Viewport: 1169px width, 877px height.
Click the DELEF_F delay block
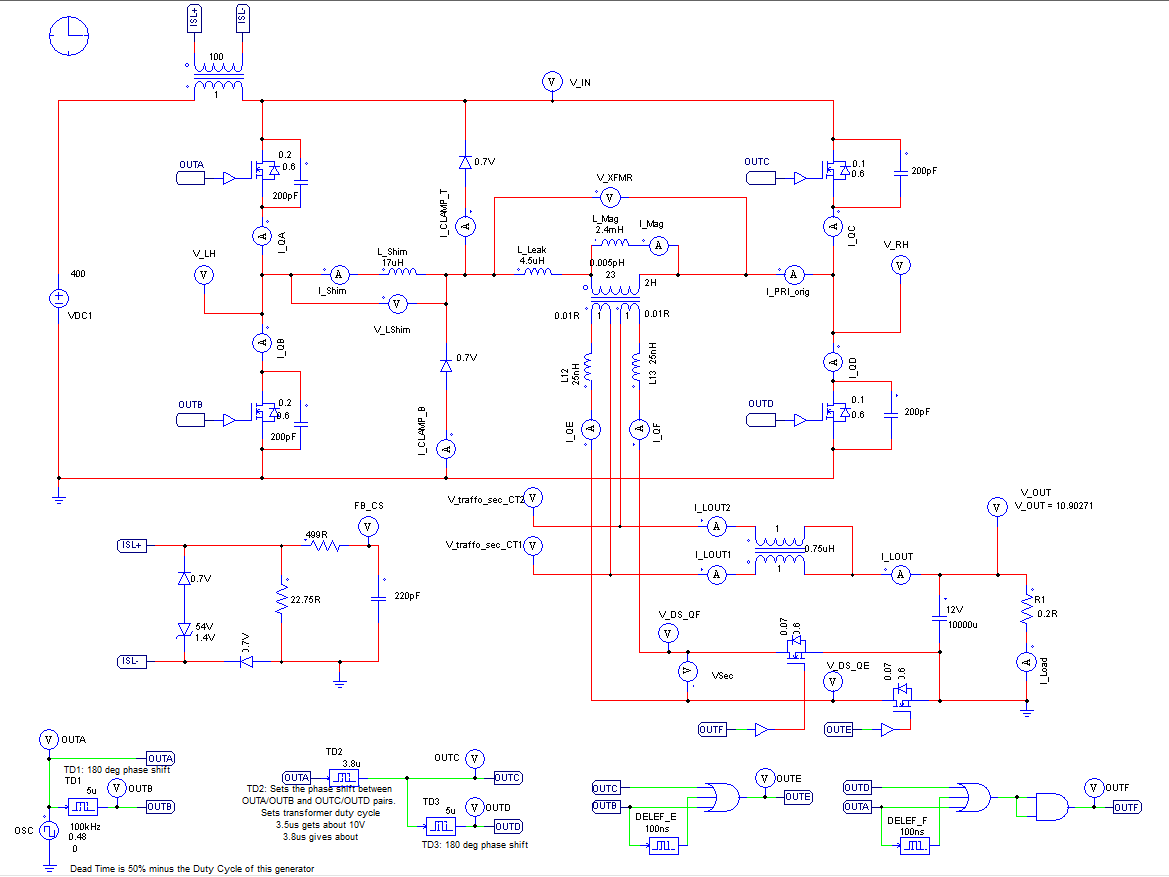(915, 846)
